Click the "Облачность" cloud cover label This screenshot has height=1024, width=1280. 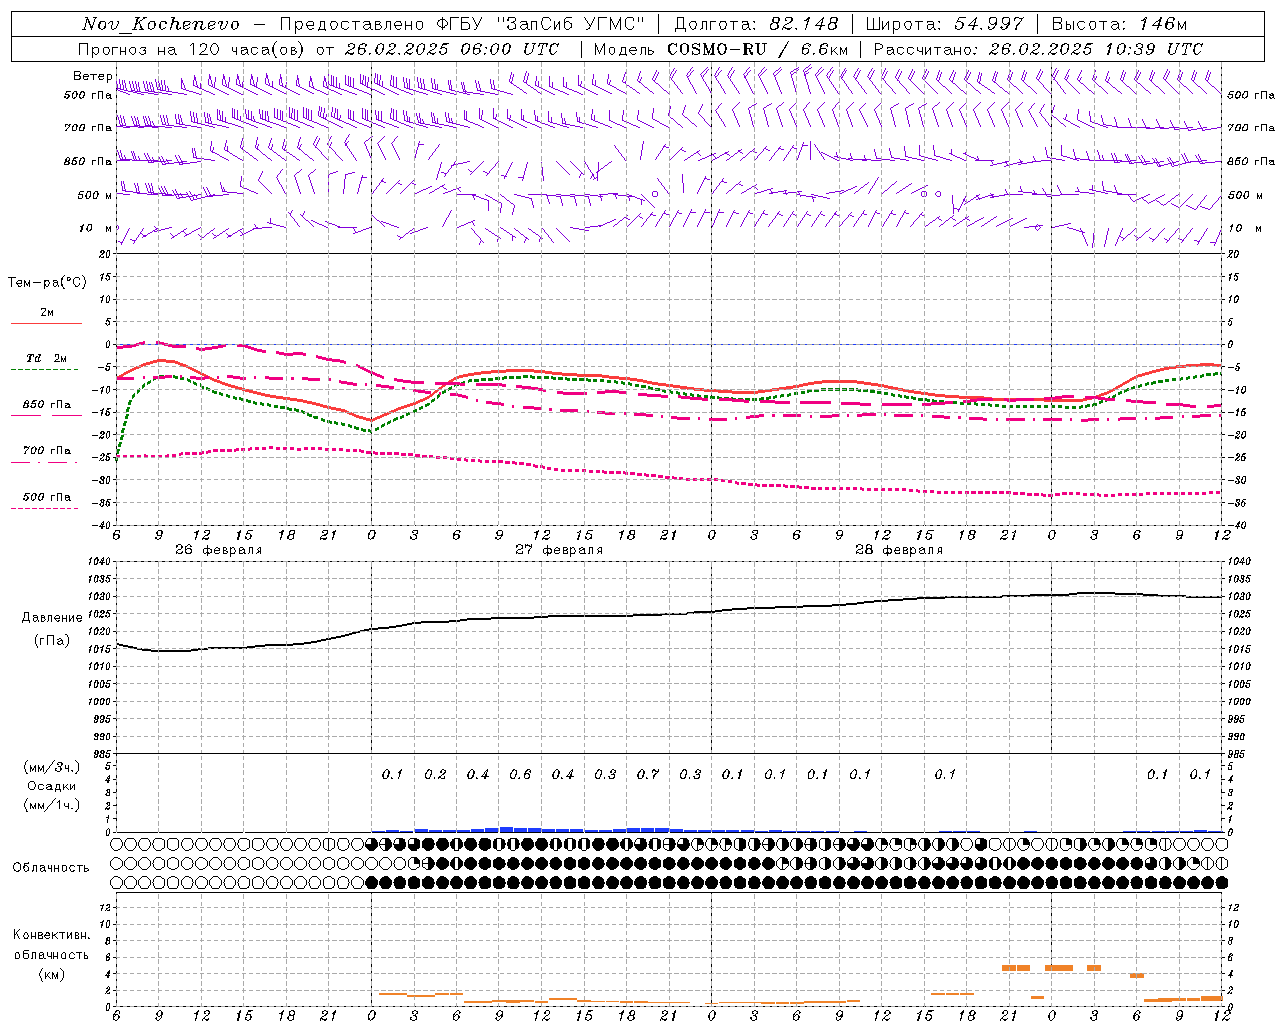51,868
